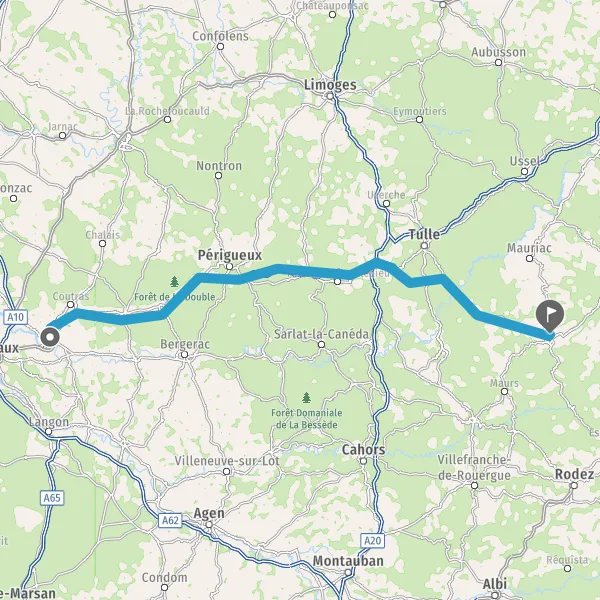Click the Montauban city label
The height and width of the screenshot is (600, 600).
[348, 561]
